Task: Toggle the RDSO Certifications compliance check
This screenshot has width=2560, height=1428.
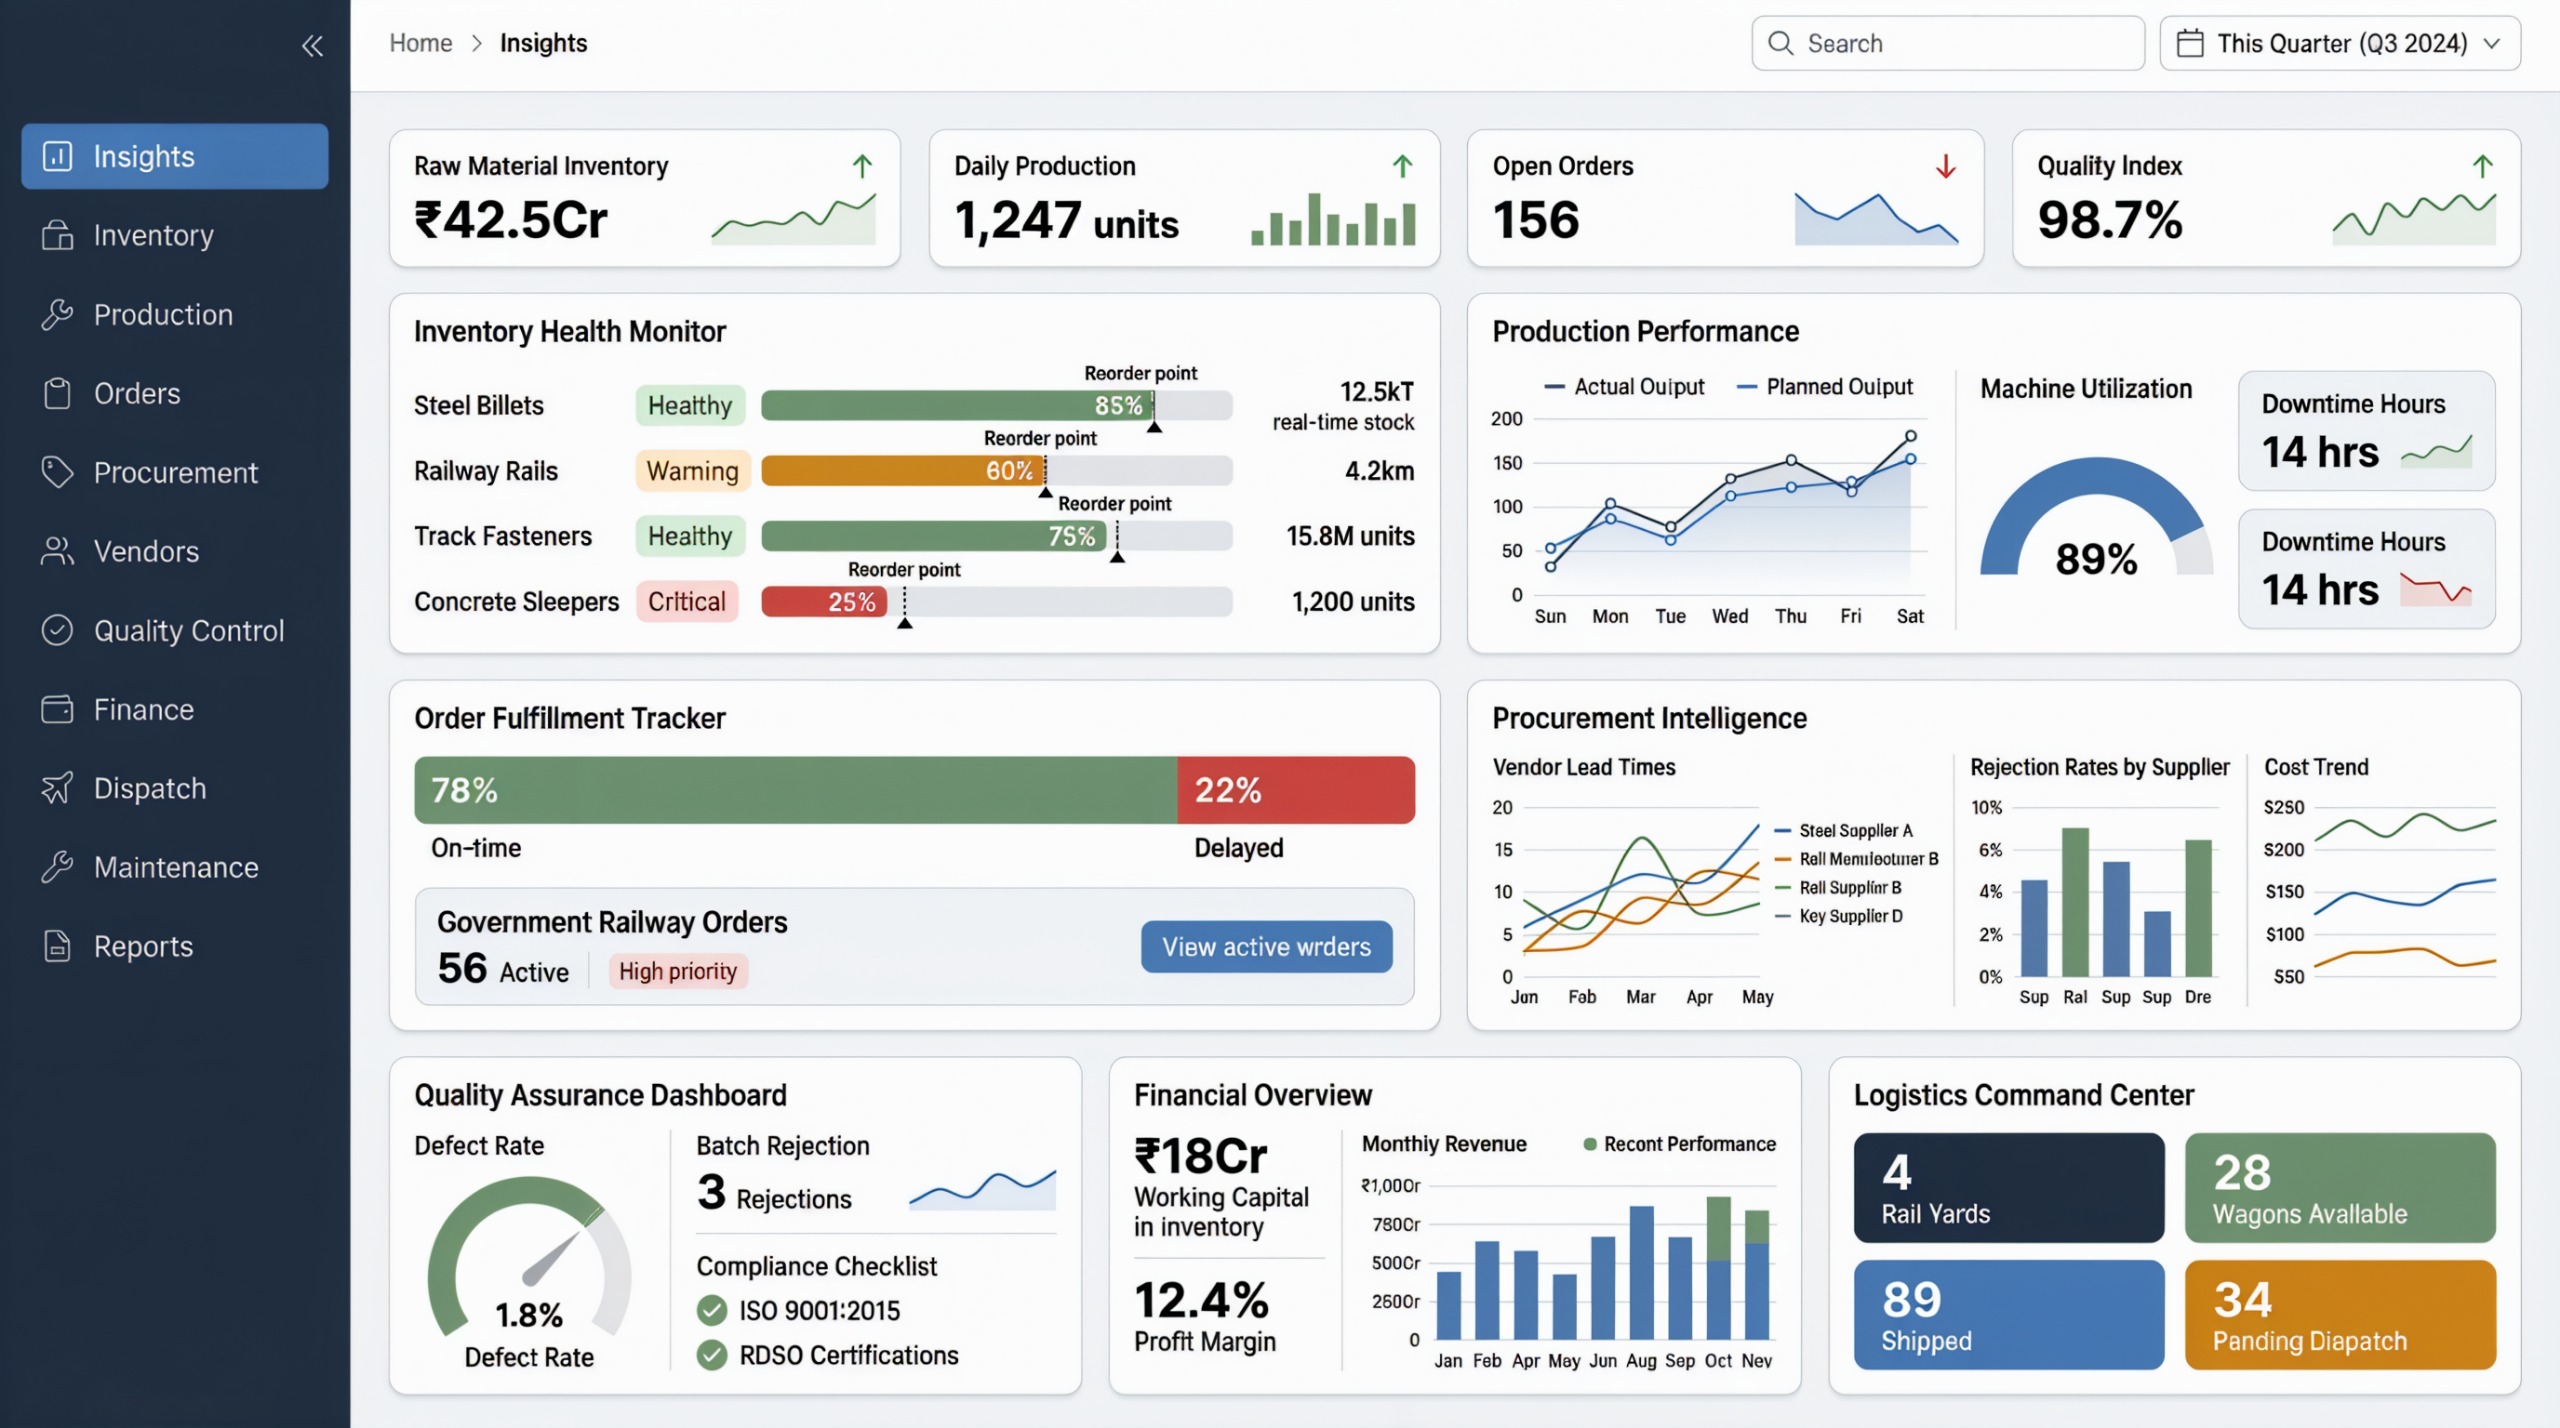Action: pyautogui.click(x=712, y=1355)
